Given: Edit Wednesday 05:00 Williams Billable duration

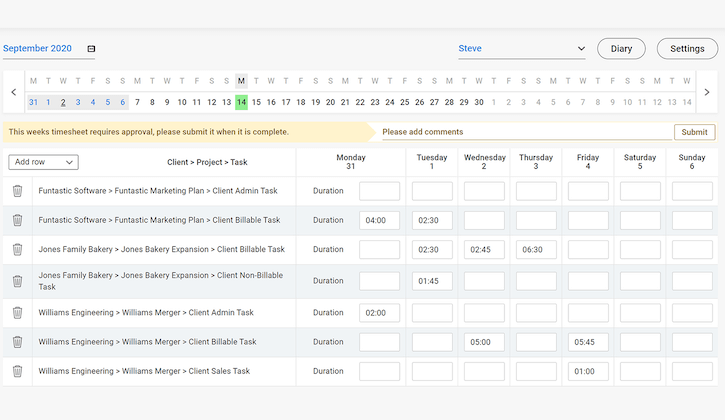Looking at the screenshot, I should tap(484, 342).
